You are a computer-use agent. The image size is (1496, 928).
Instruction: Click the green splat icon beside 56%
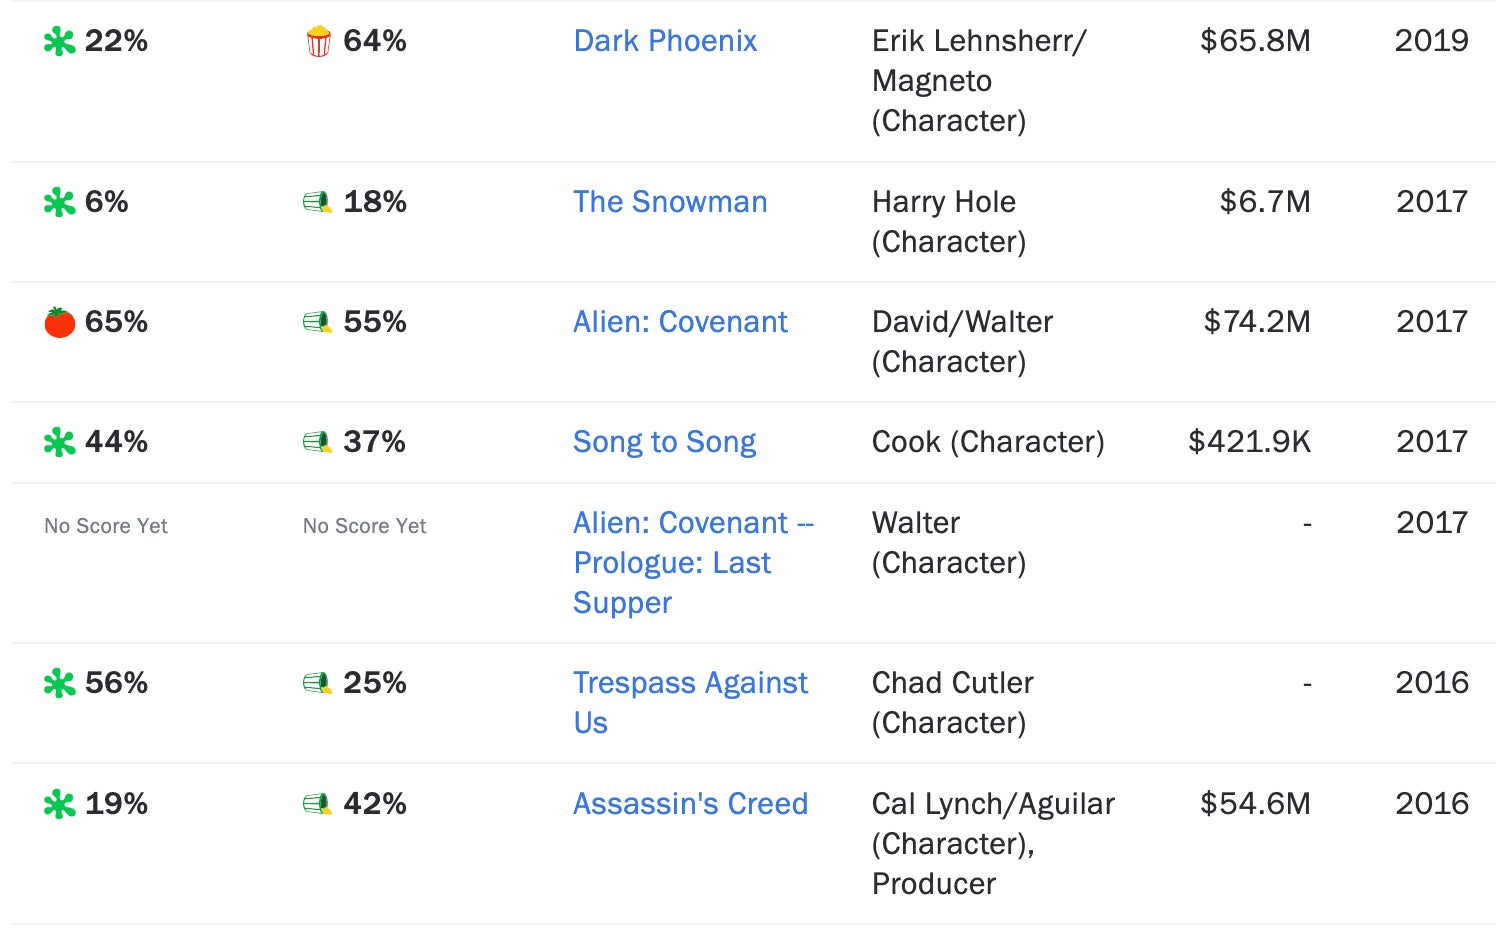(x=59, y=684)
